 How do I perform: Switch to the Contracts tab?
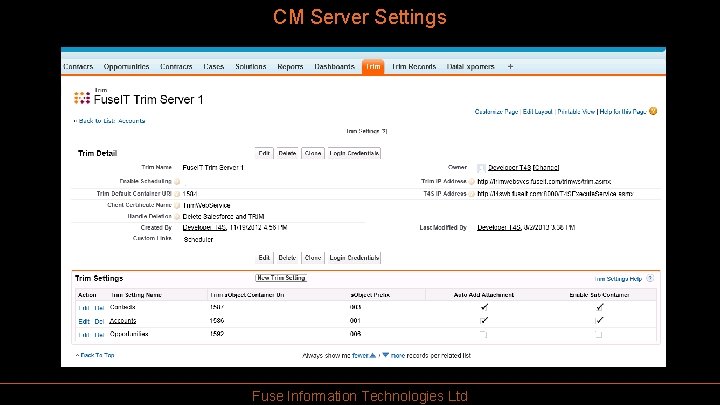click(x=176, y=67)
